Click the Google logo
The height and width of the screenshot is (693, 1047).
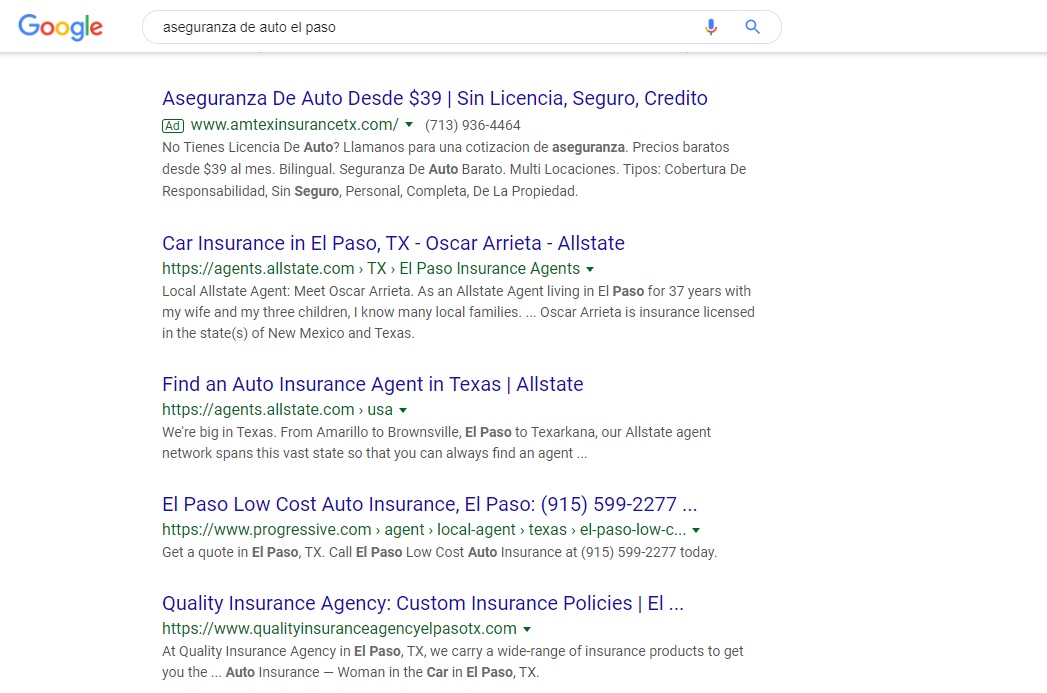pos(60,27)
